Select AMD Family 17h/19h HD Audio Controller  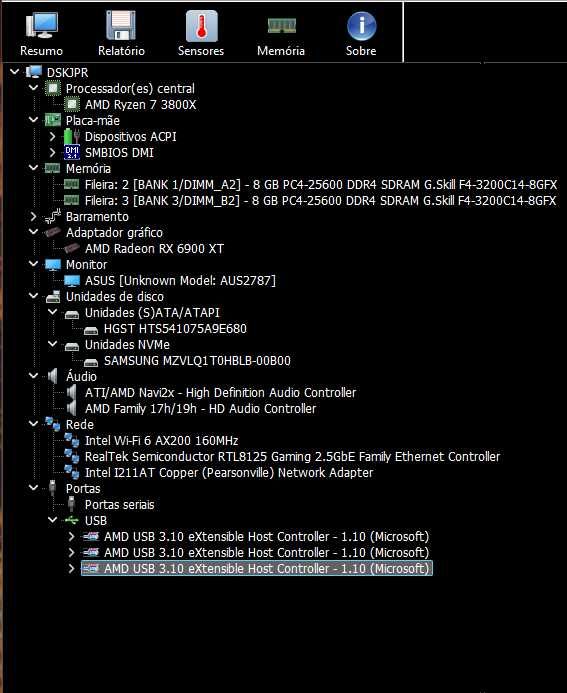coord(201,408)
